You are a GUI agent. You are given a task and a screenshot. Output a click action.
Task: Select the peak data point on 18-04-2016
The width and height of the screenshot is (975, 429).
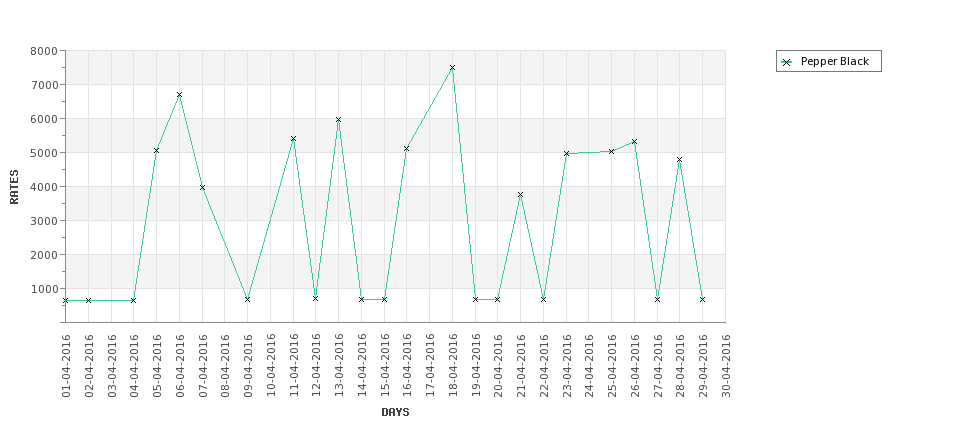452,68
